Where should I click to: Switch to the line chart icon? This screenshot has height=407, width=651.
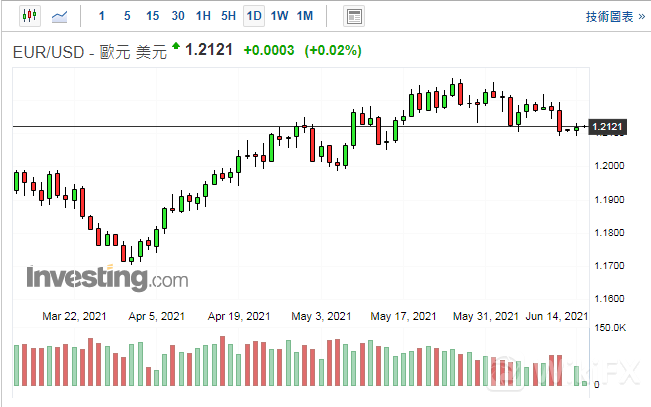point(61,16)
